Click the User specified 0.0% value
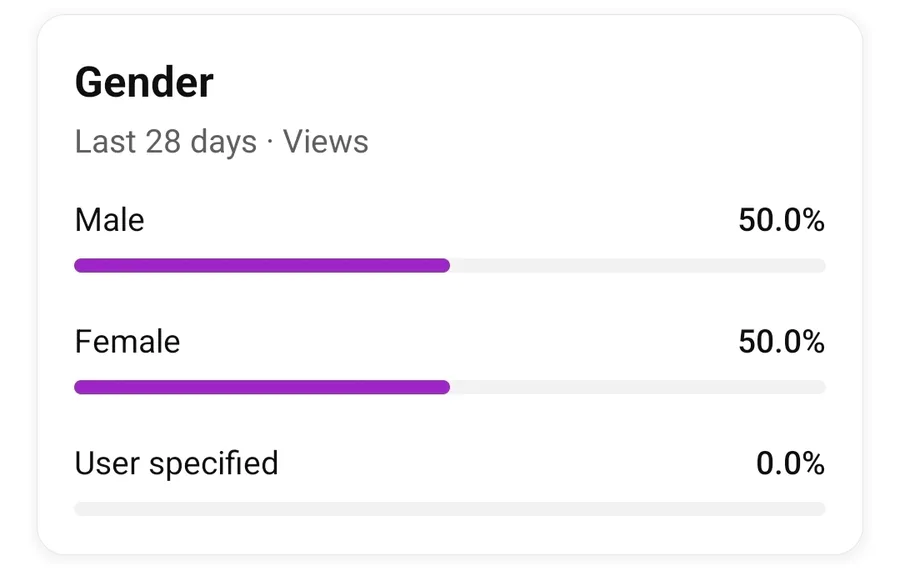This screenshot has height=571, width=900. click(790, 463)
